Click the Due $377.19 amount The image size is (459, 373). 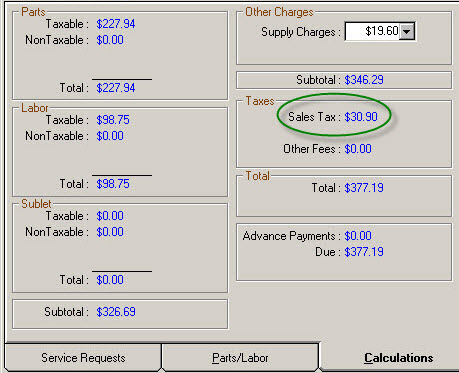click(364, 252)
